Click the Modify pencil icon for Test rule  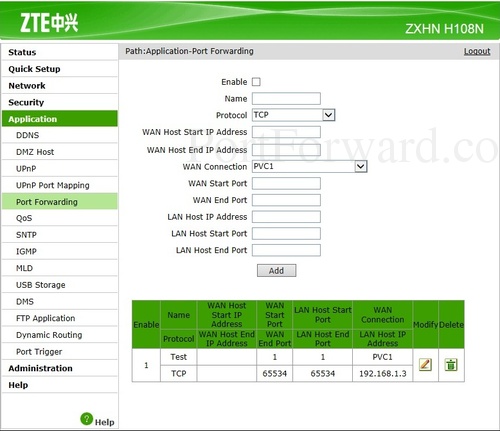[x=425, y=365]
